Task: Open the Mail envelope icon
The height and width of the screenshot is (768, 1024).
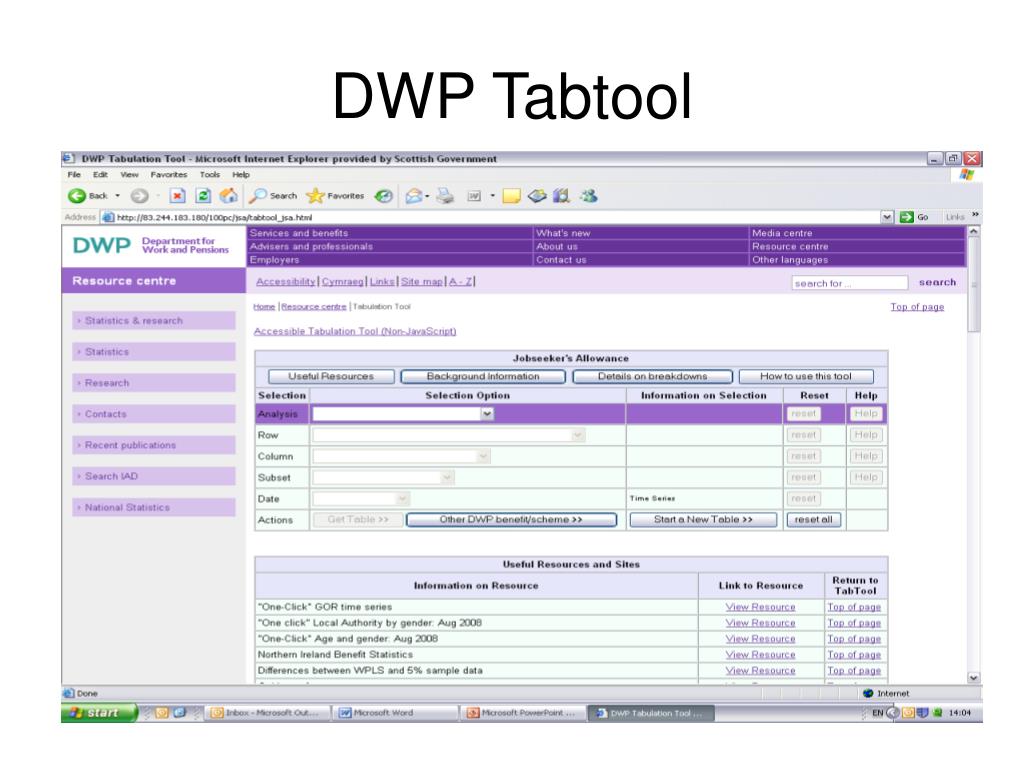Action: pos(413,196)
